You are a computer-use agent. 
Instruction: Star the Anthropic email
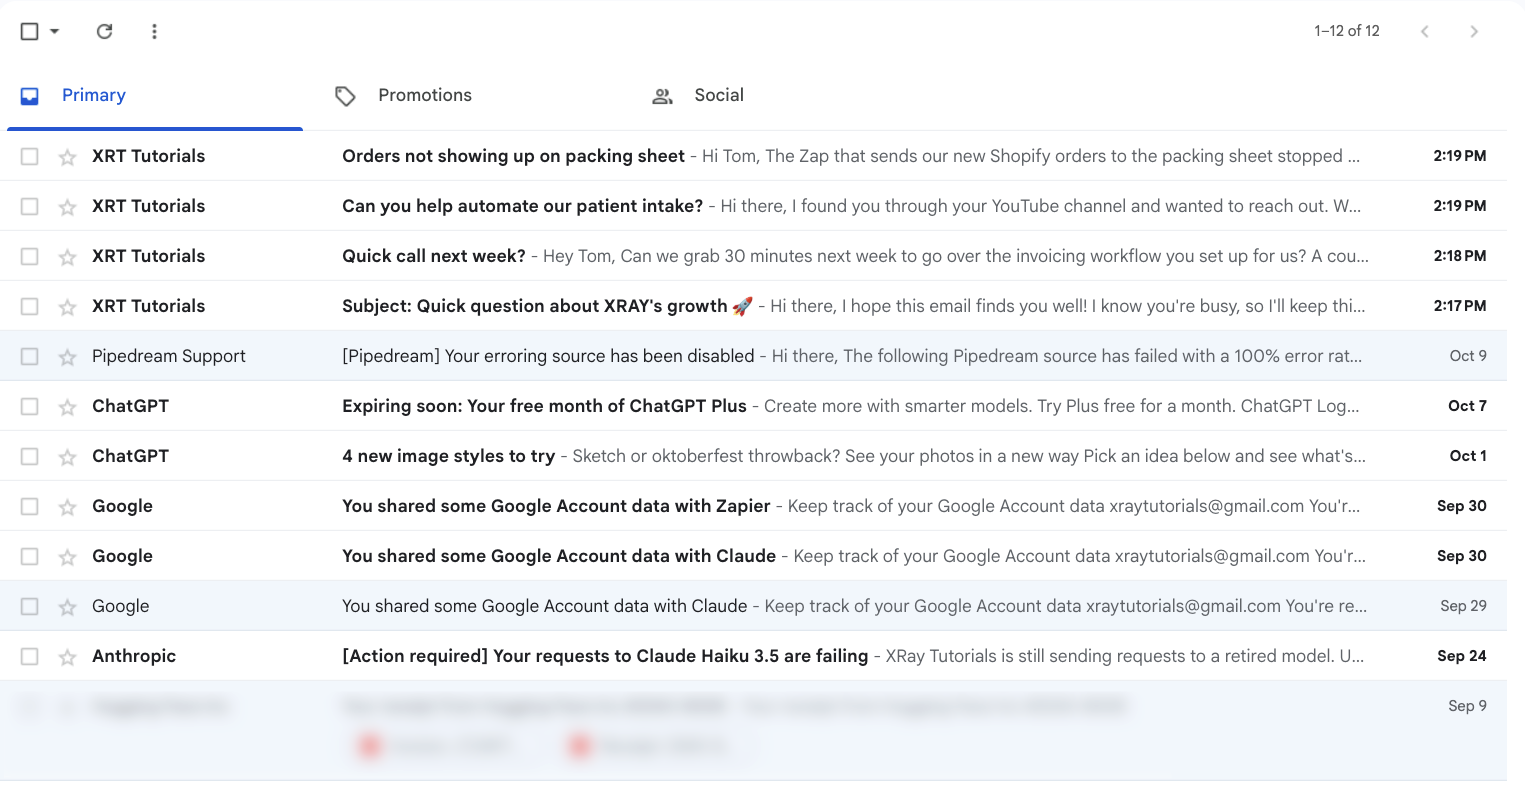[68, 657]
